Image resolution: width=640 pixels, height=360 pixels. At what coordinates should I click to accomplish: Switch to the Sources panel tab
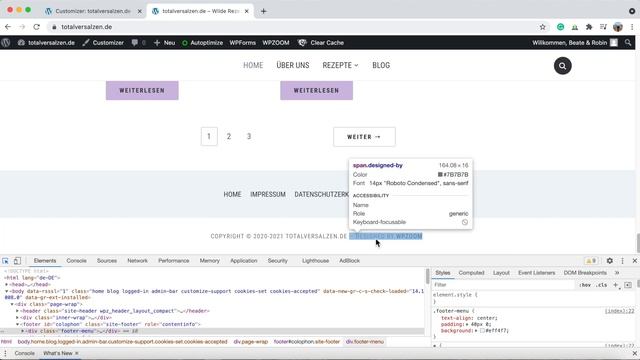[107, 261]
